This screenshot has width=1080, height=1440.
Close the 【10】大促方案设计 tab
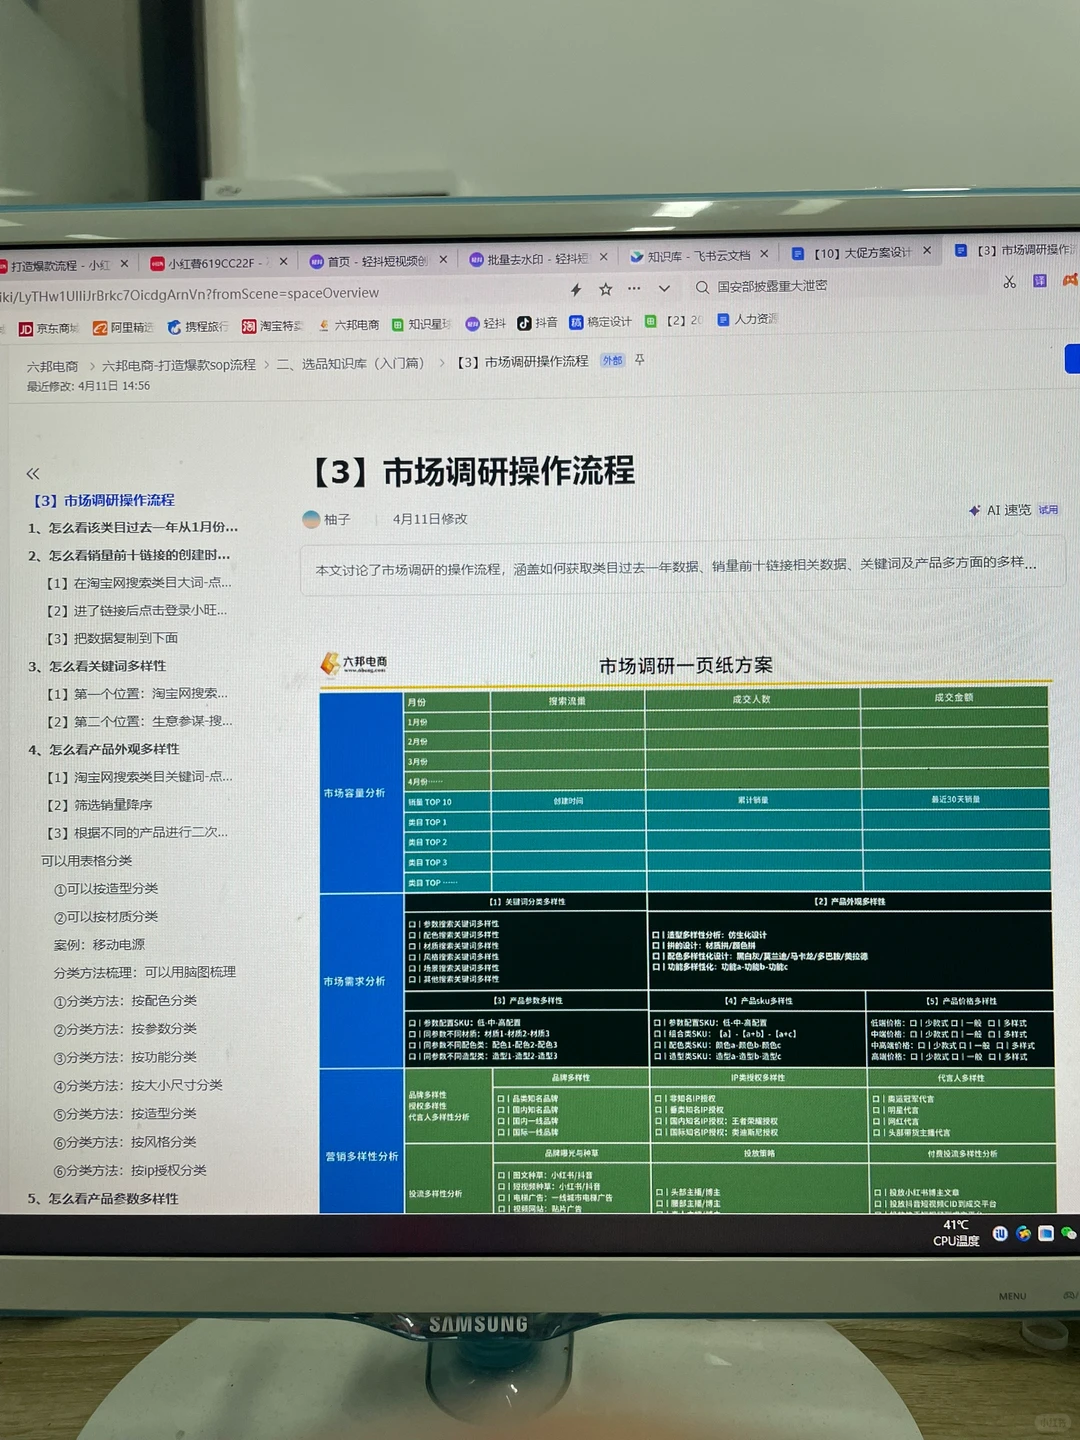click(x=927, y=250)
